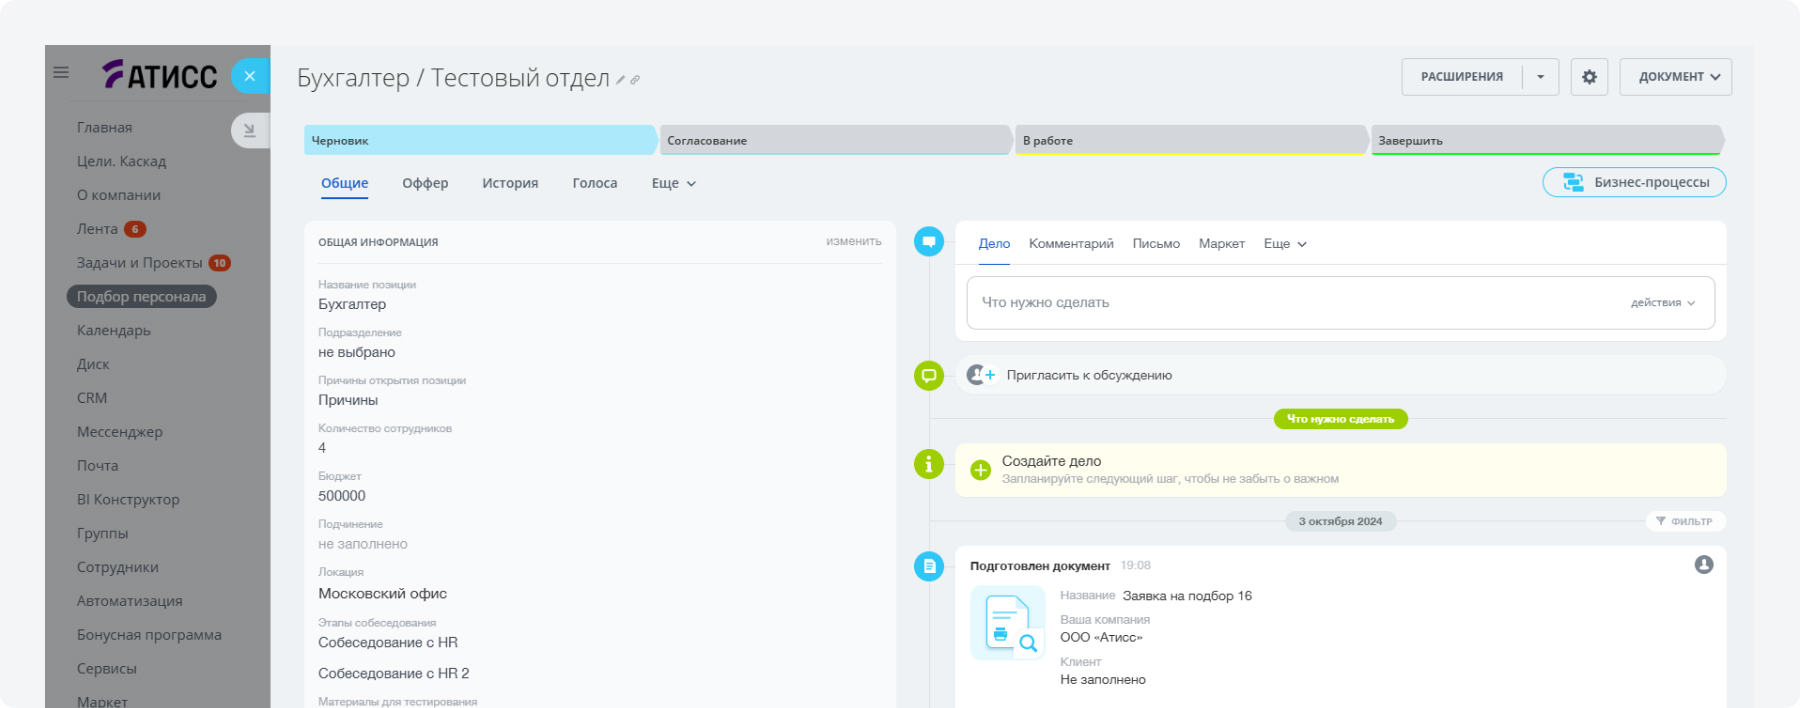
Task: Open Подбор персонала in sidebar
Action: 141,297
